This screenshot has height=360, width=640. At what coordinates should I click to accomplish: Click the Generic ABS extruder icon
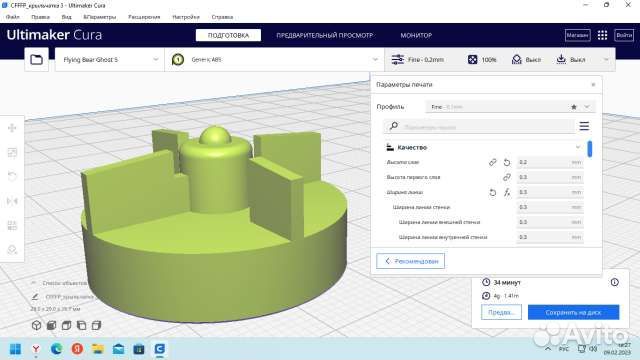click(x=178, y=60)
